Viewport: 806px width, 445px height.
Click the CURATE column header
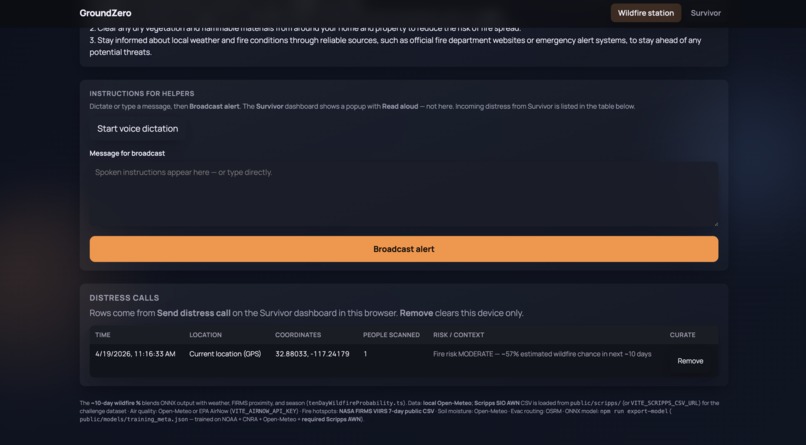point(682,335)
